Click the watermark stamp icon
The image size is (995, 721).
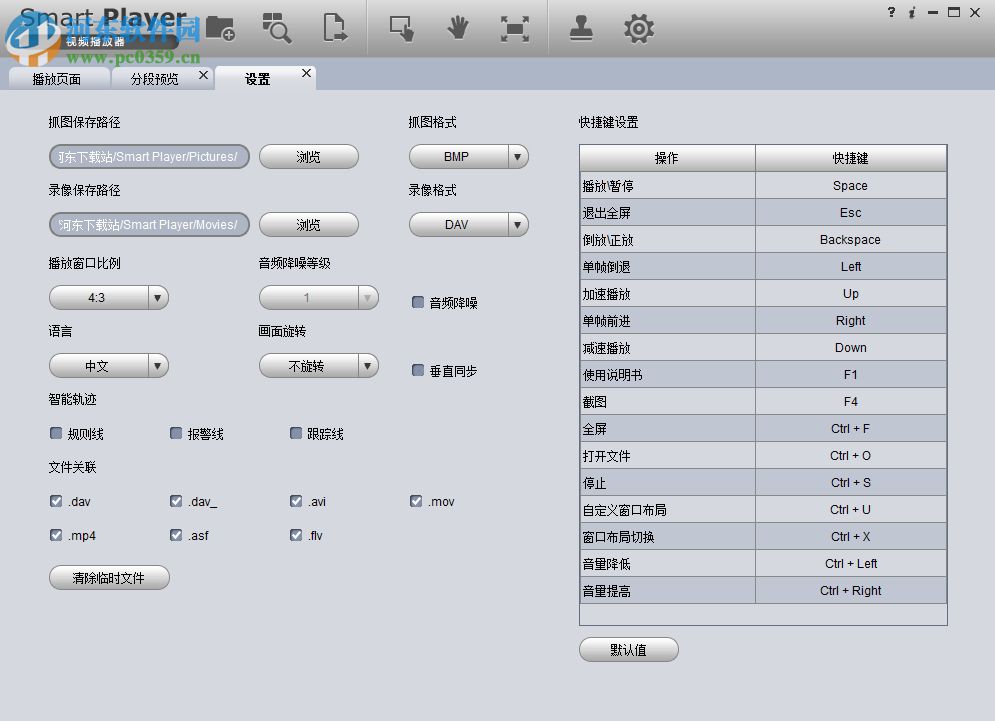(x=581, y=29)
